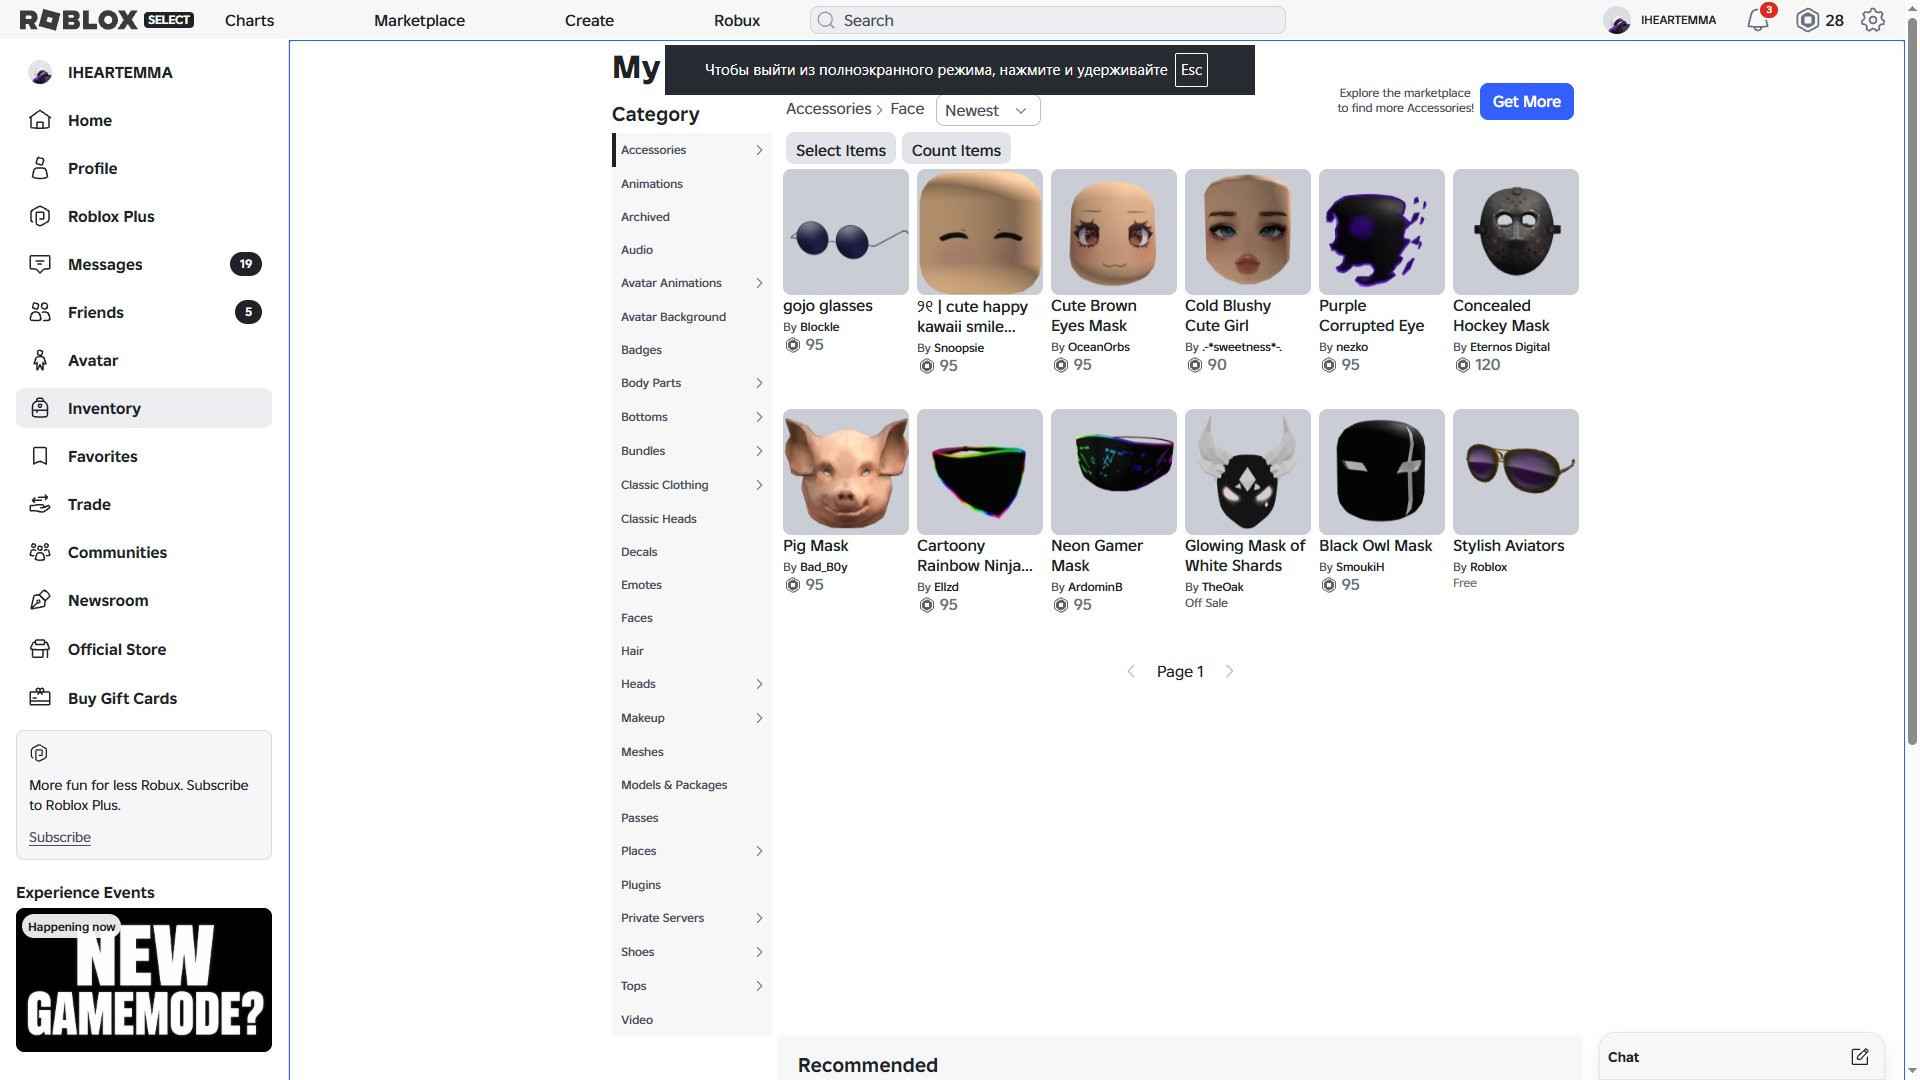Click the Trade sidebar icon

[x=40, y=504]
